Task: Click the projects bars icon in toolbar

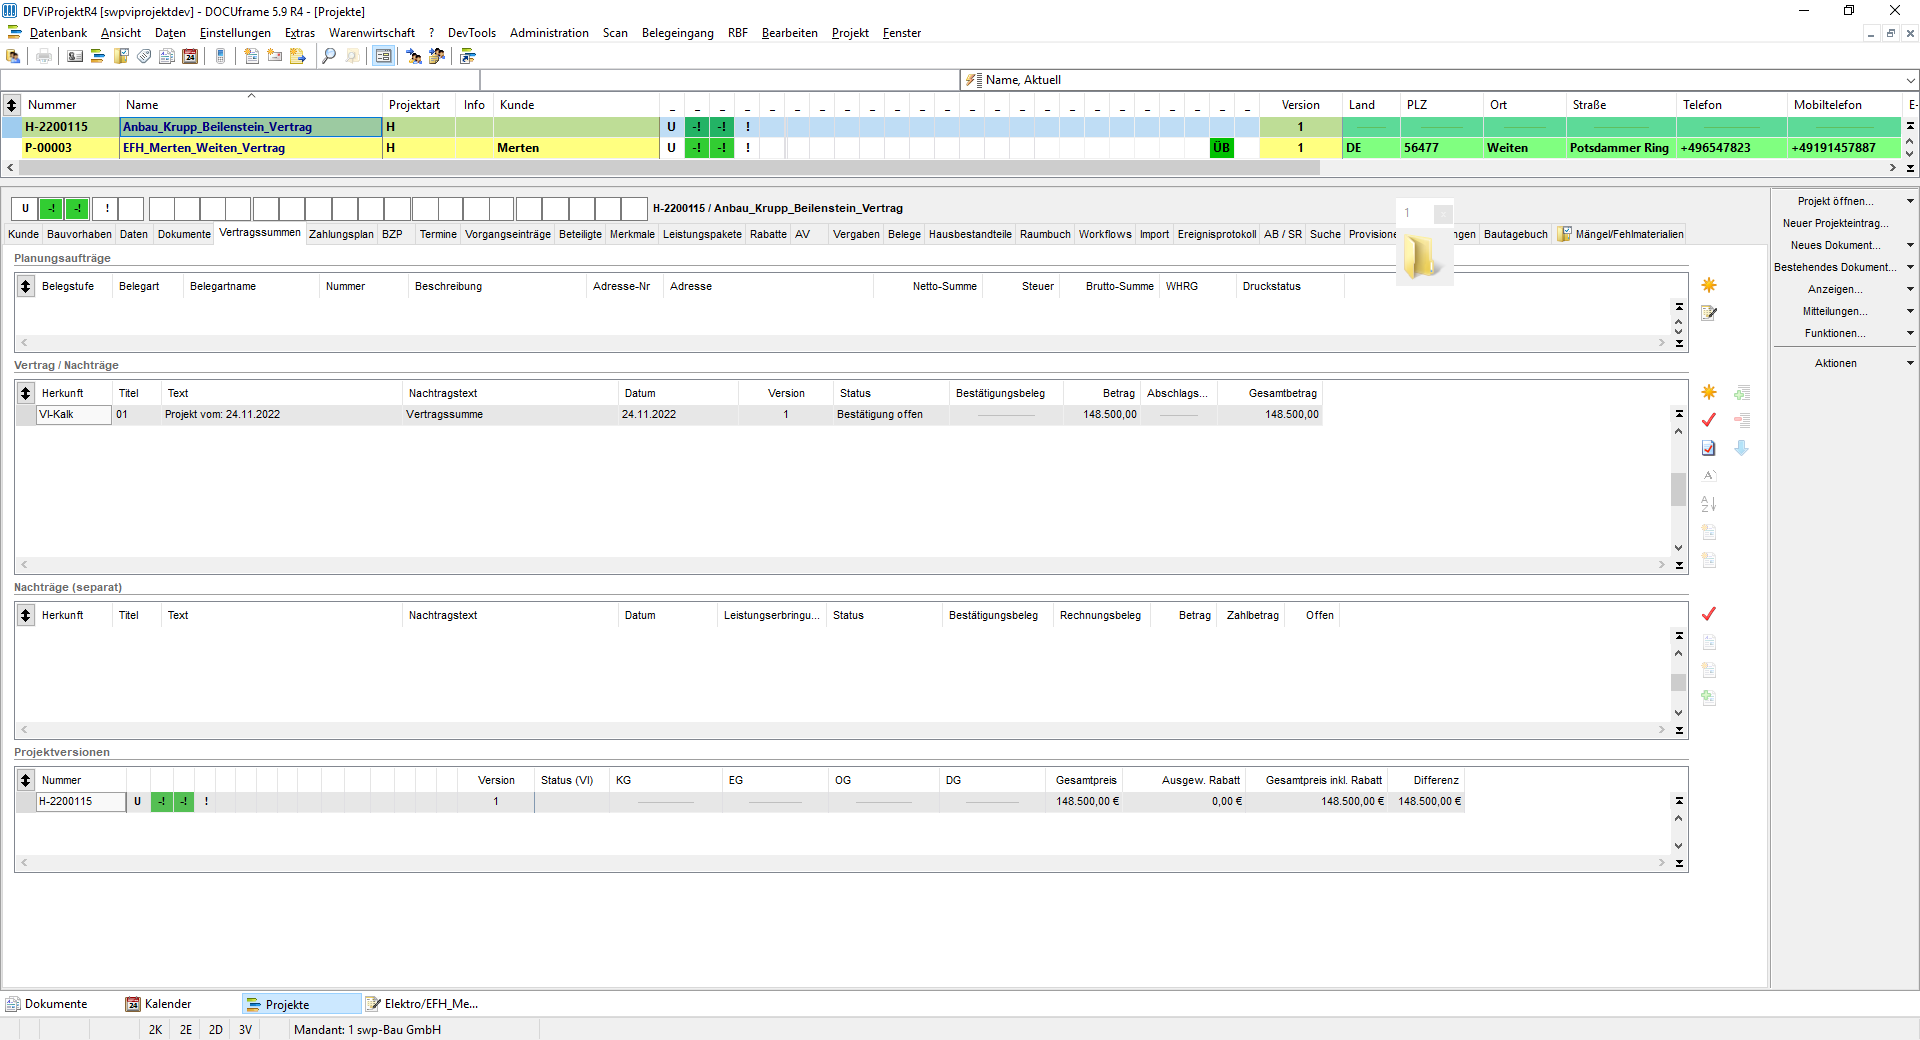Action: 98,56
